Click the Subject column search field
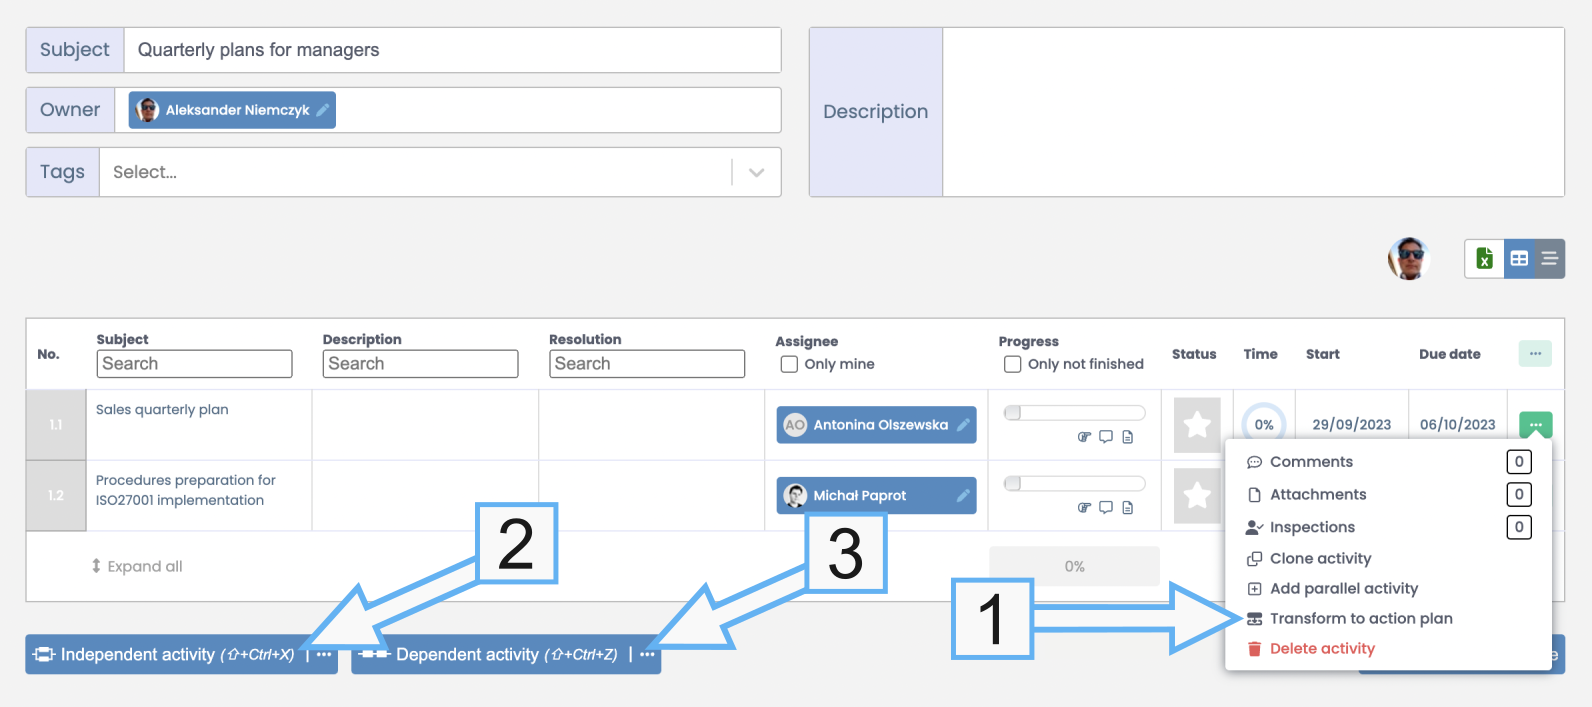Viewport: 1592px width, 707px height. click(194, 364)
